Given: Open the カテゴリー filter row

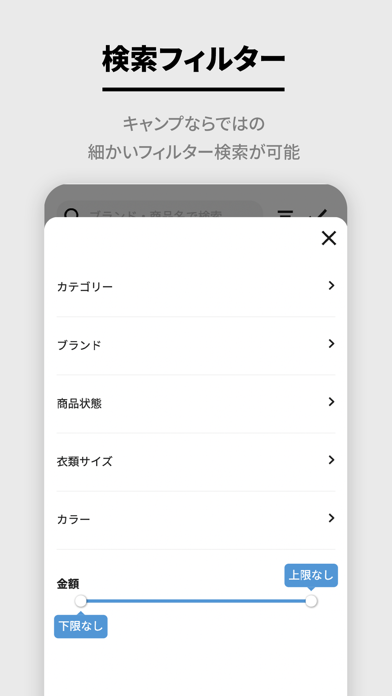Looking at the screenshot, I should point(196,287).
